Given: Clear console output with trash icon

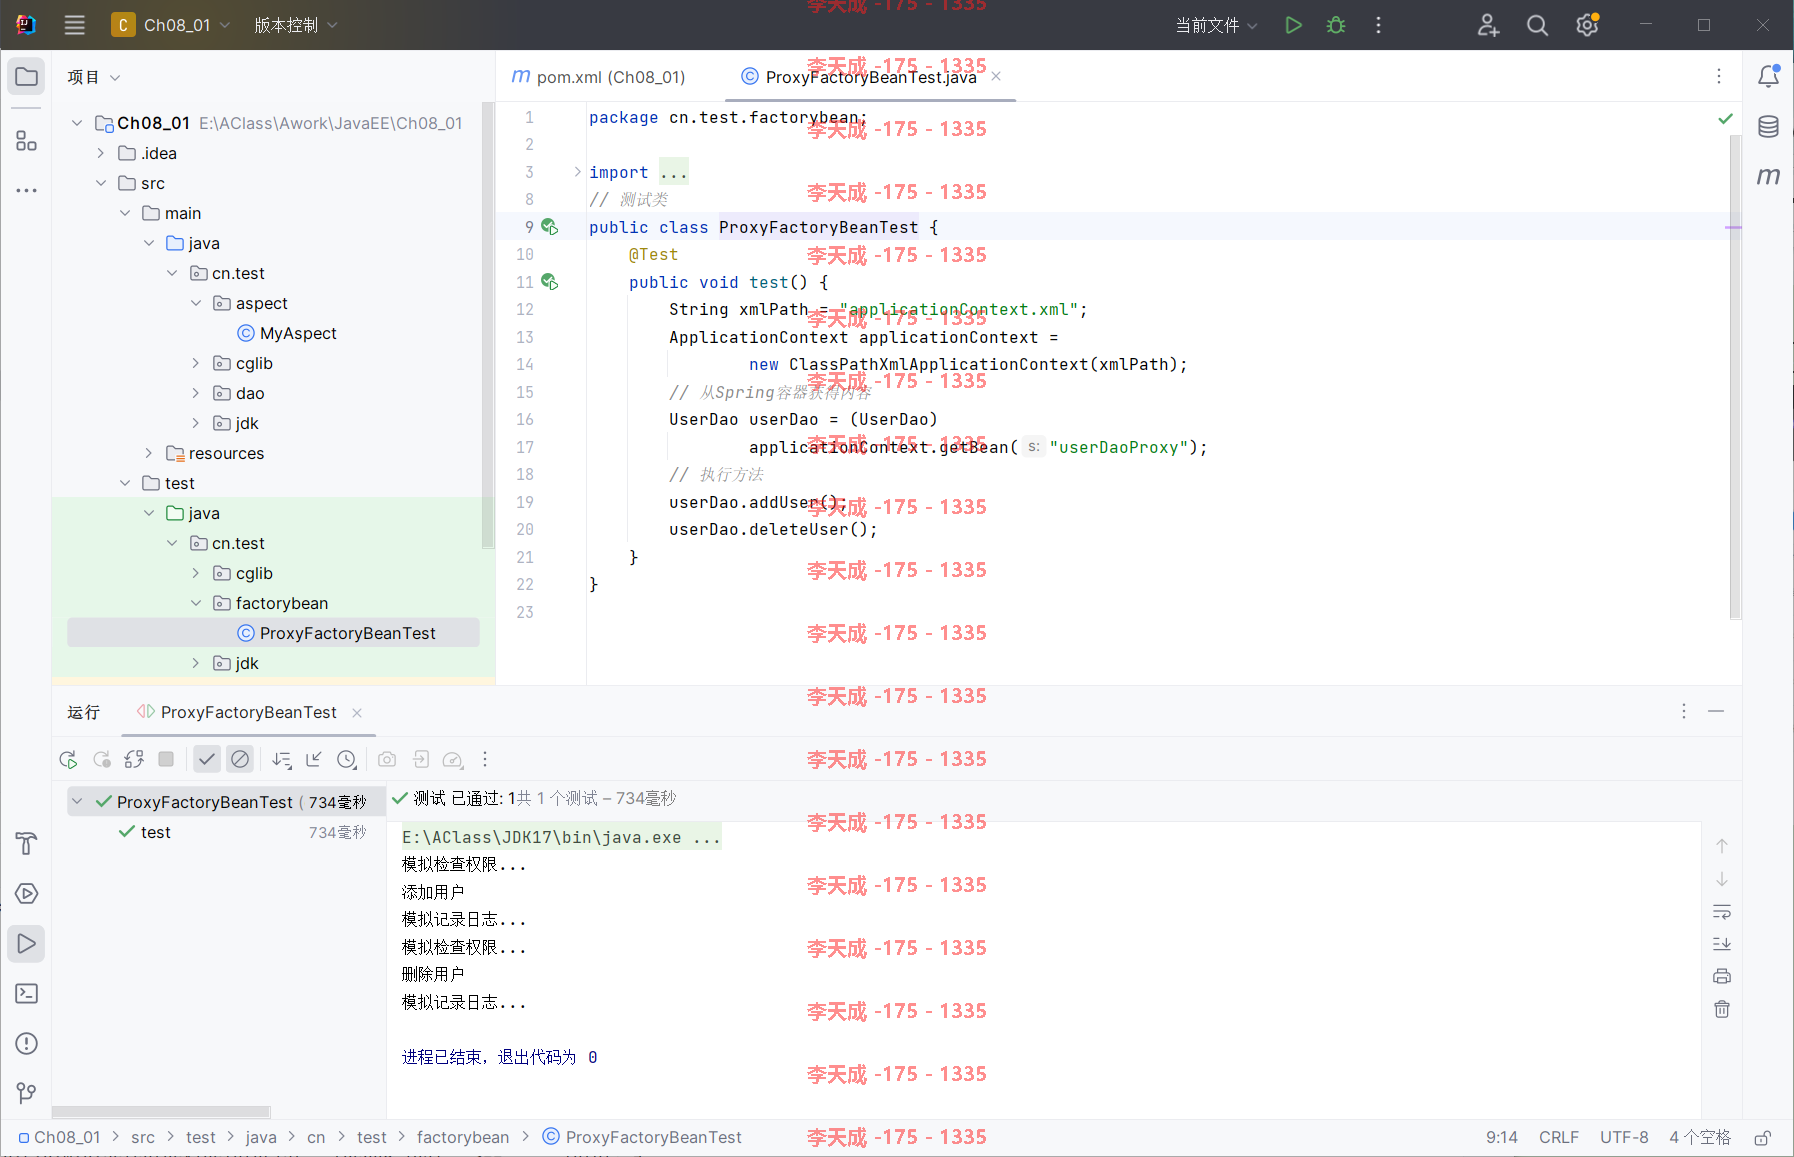Looking at the screenshot, I should [1722, 1009].
